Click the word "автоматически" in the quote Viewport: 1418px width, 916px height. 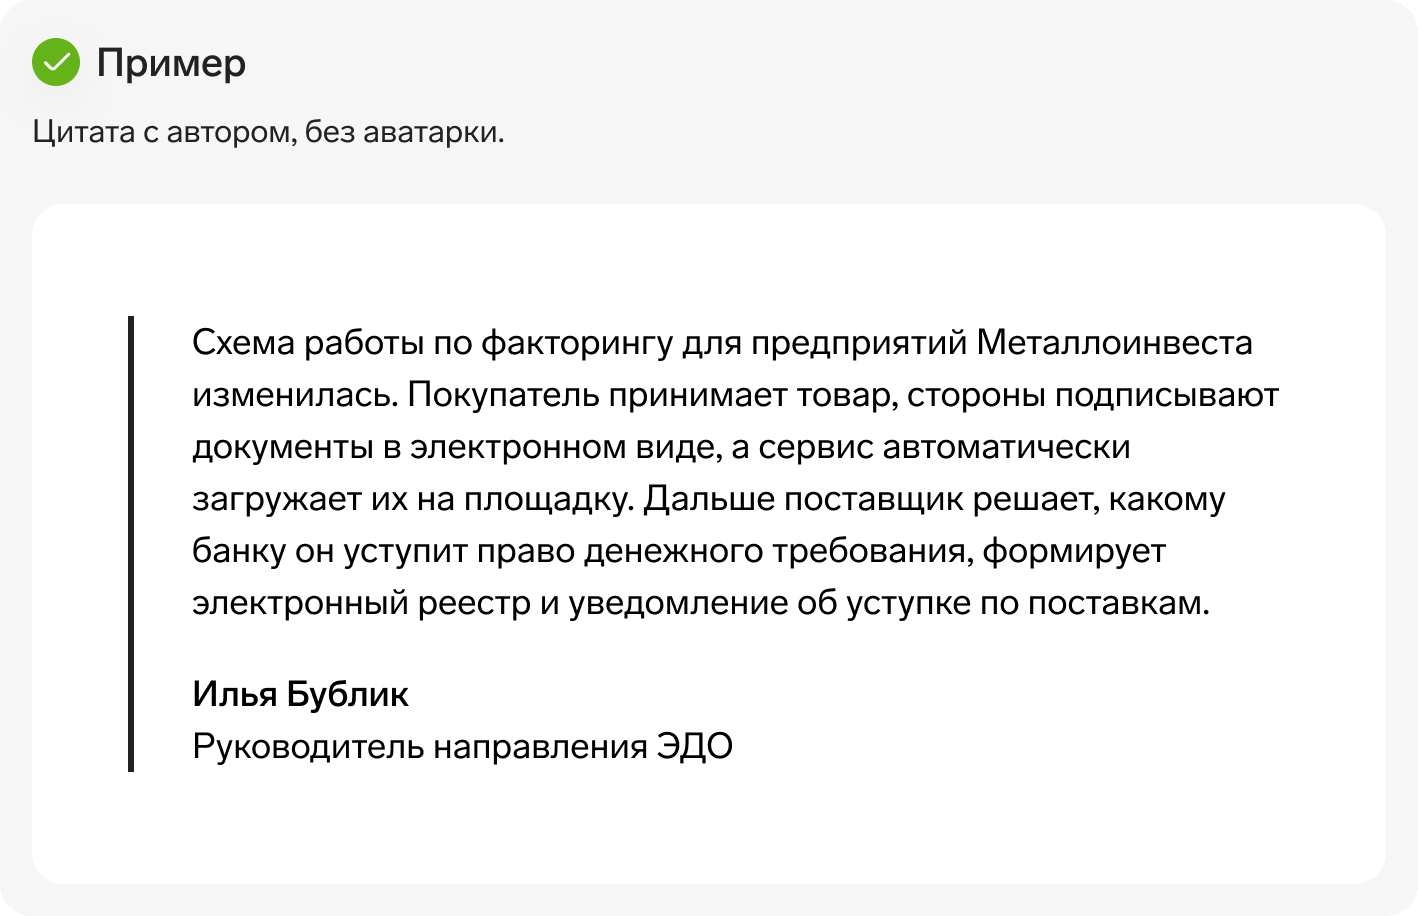click(1006, 447)
